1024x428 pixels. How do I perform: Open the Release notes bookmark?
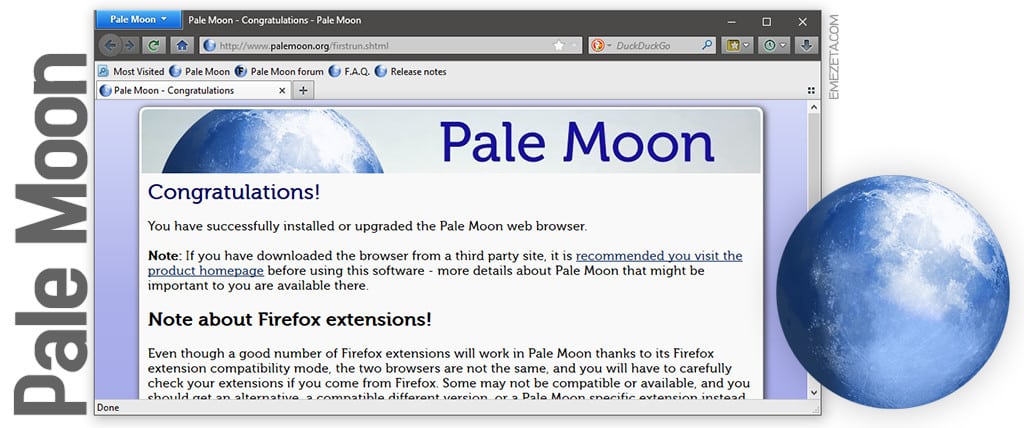[411, 72]
